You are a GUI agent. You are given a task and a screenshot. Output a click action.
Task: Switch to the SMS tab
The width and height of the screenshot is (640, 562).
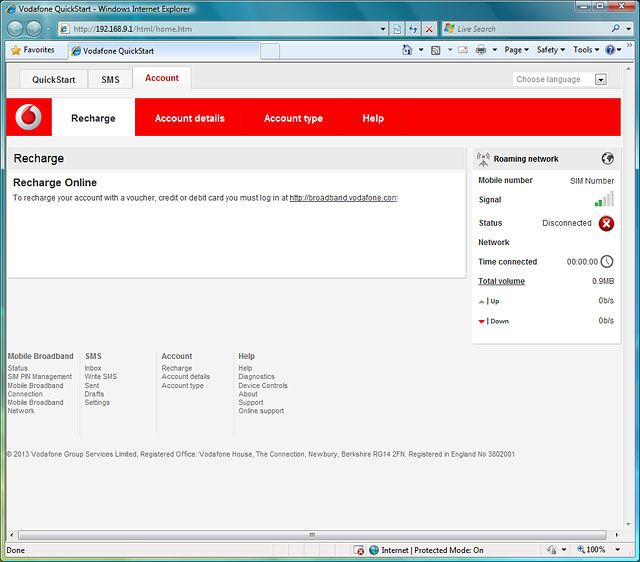(110, 79)
